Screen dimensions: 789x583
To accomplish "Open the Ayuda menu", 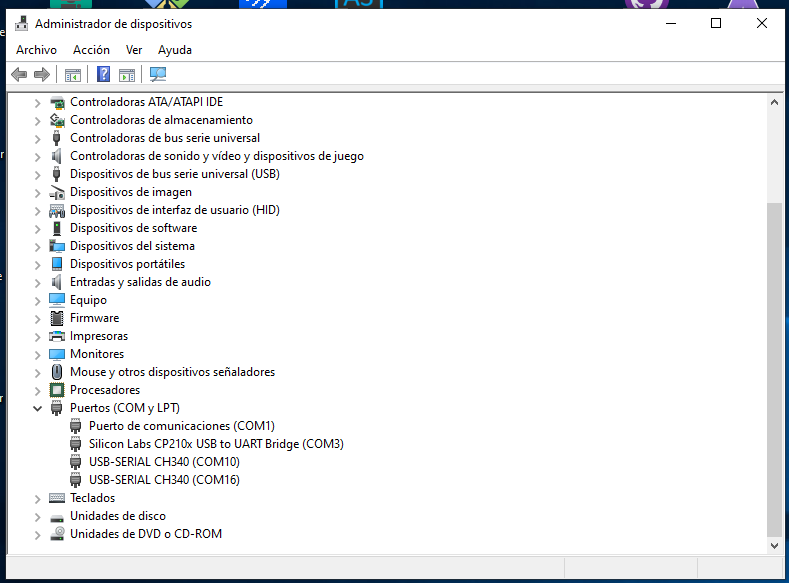I will [174, 50].
